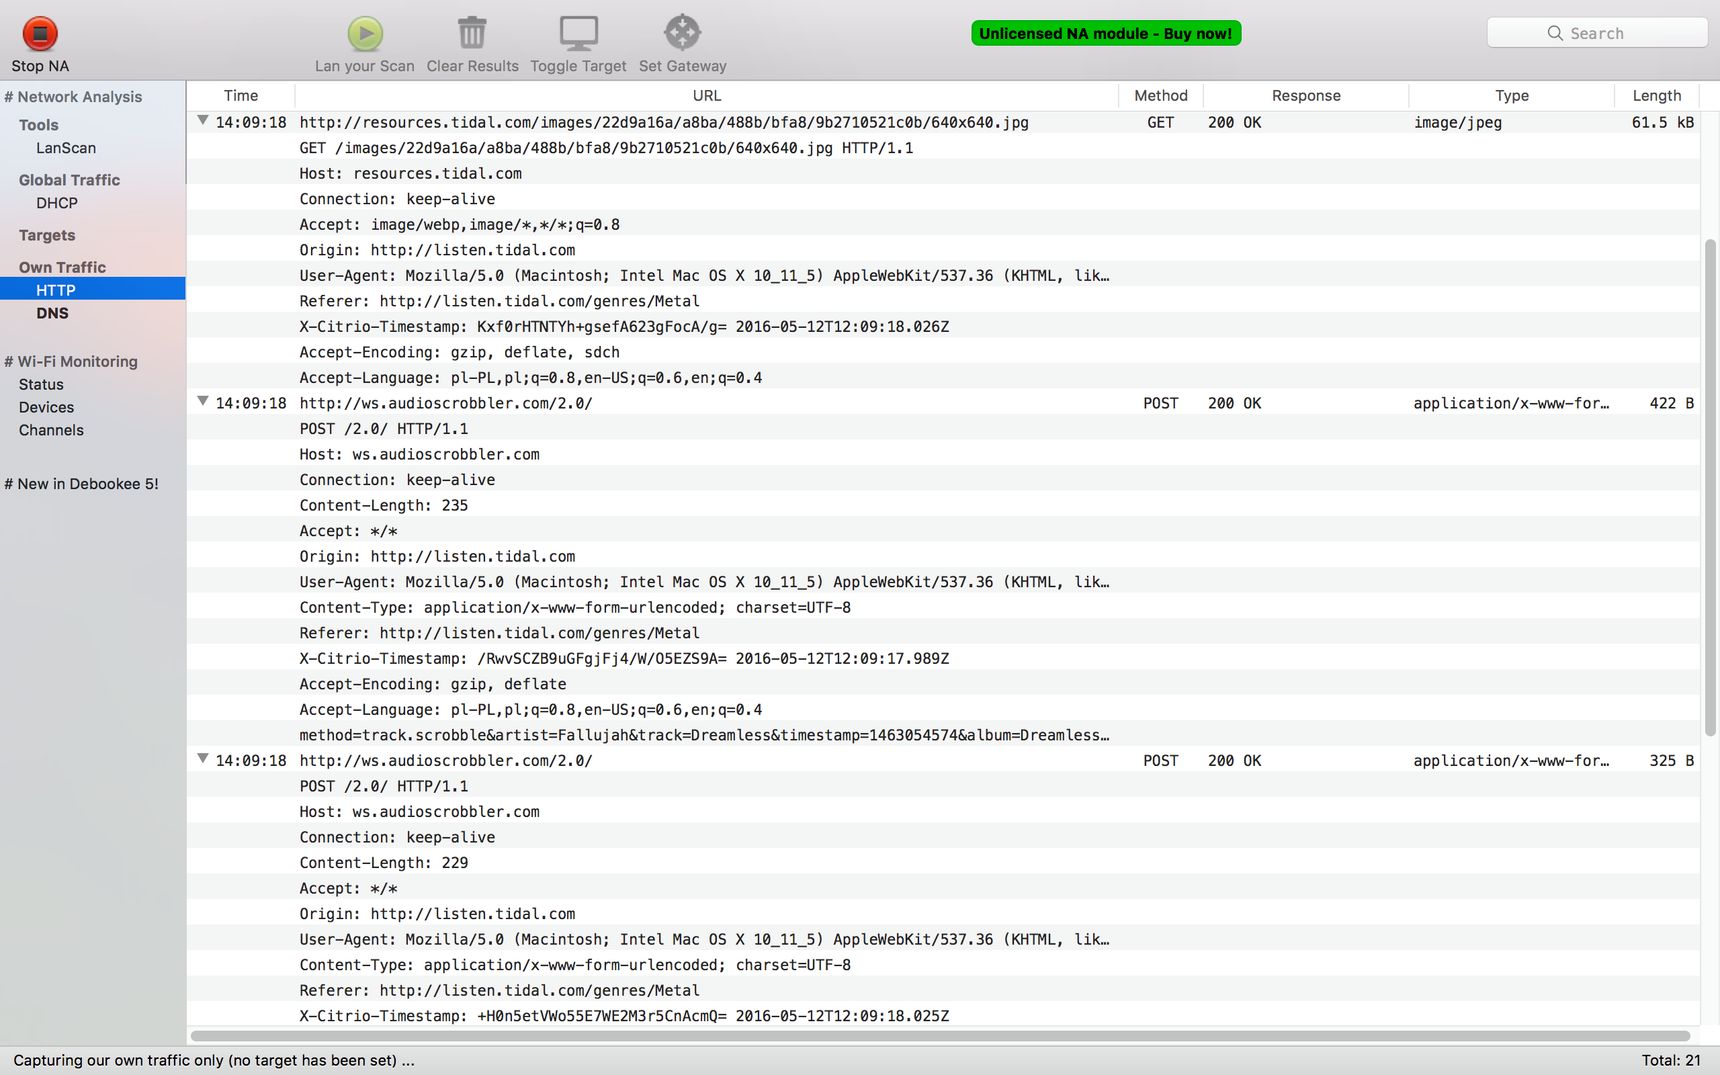Click the horizontal scrollbar at bottom

click(x=940, y=1036)
